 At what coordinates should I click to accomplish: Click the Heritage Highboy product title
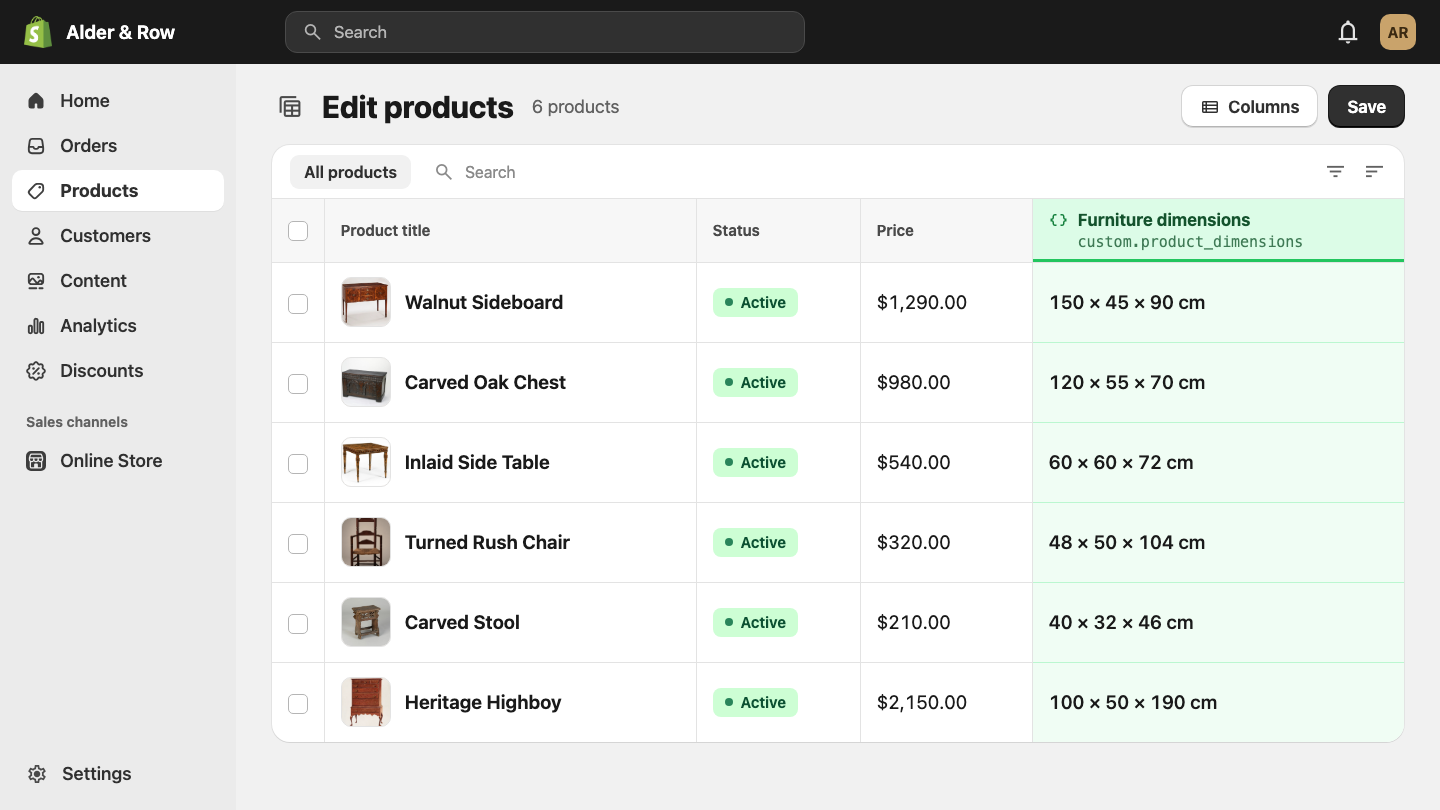coord(483,703)
